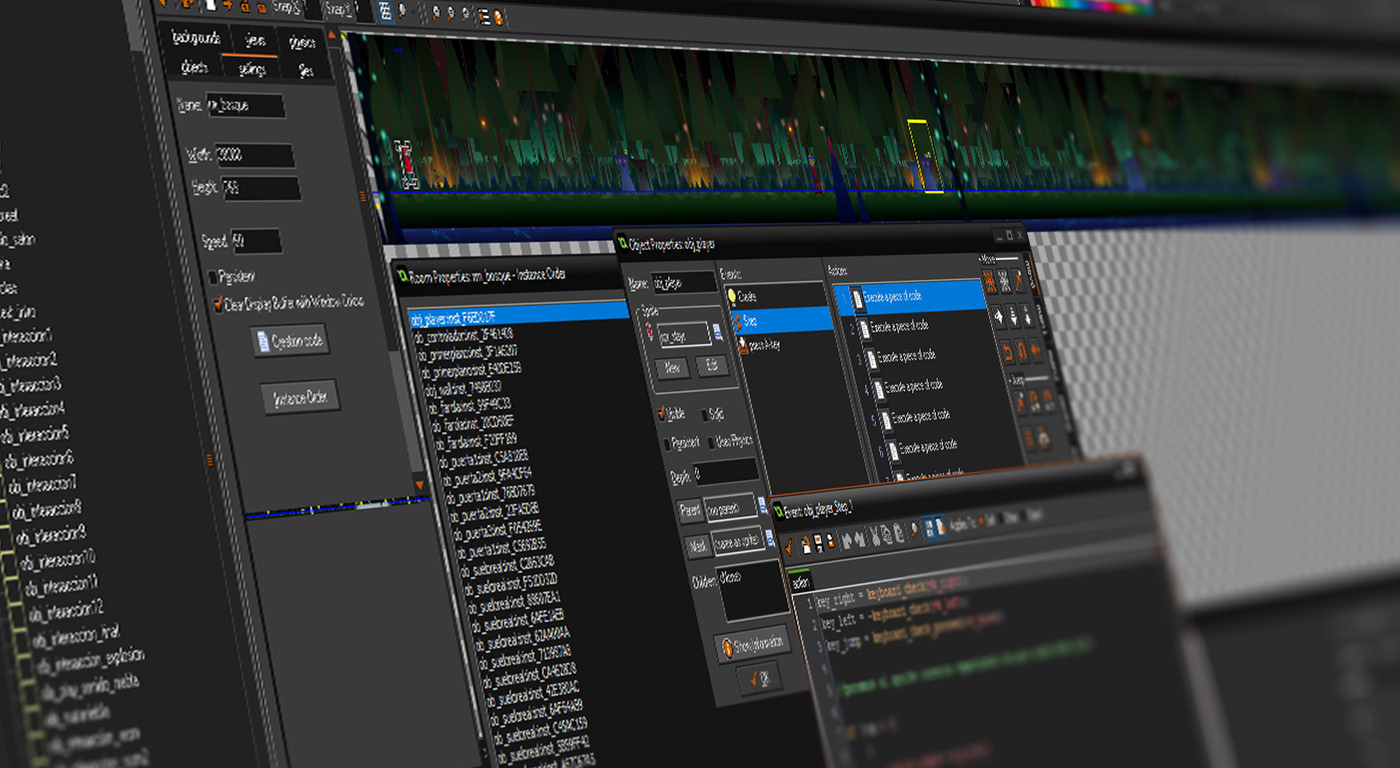1400x768 pixels.
Task: Select Speed Vertical action icon
Action: 1012,316
